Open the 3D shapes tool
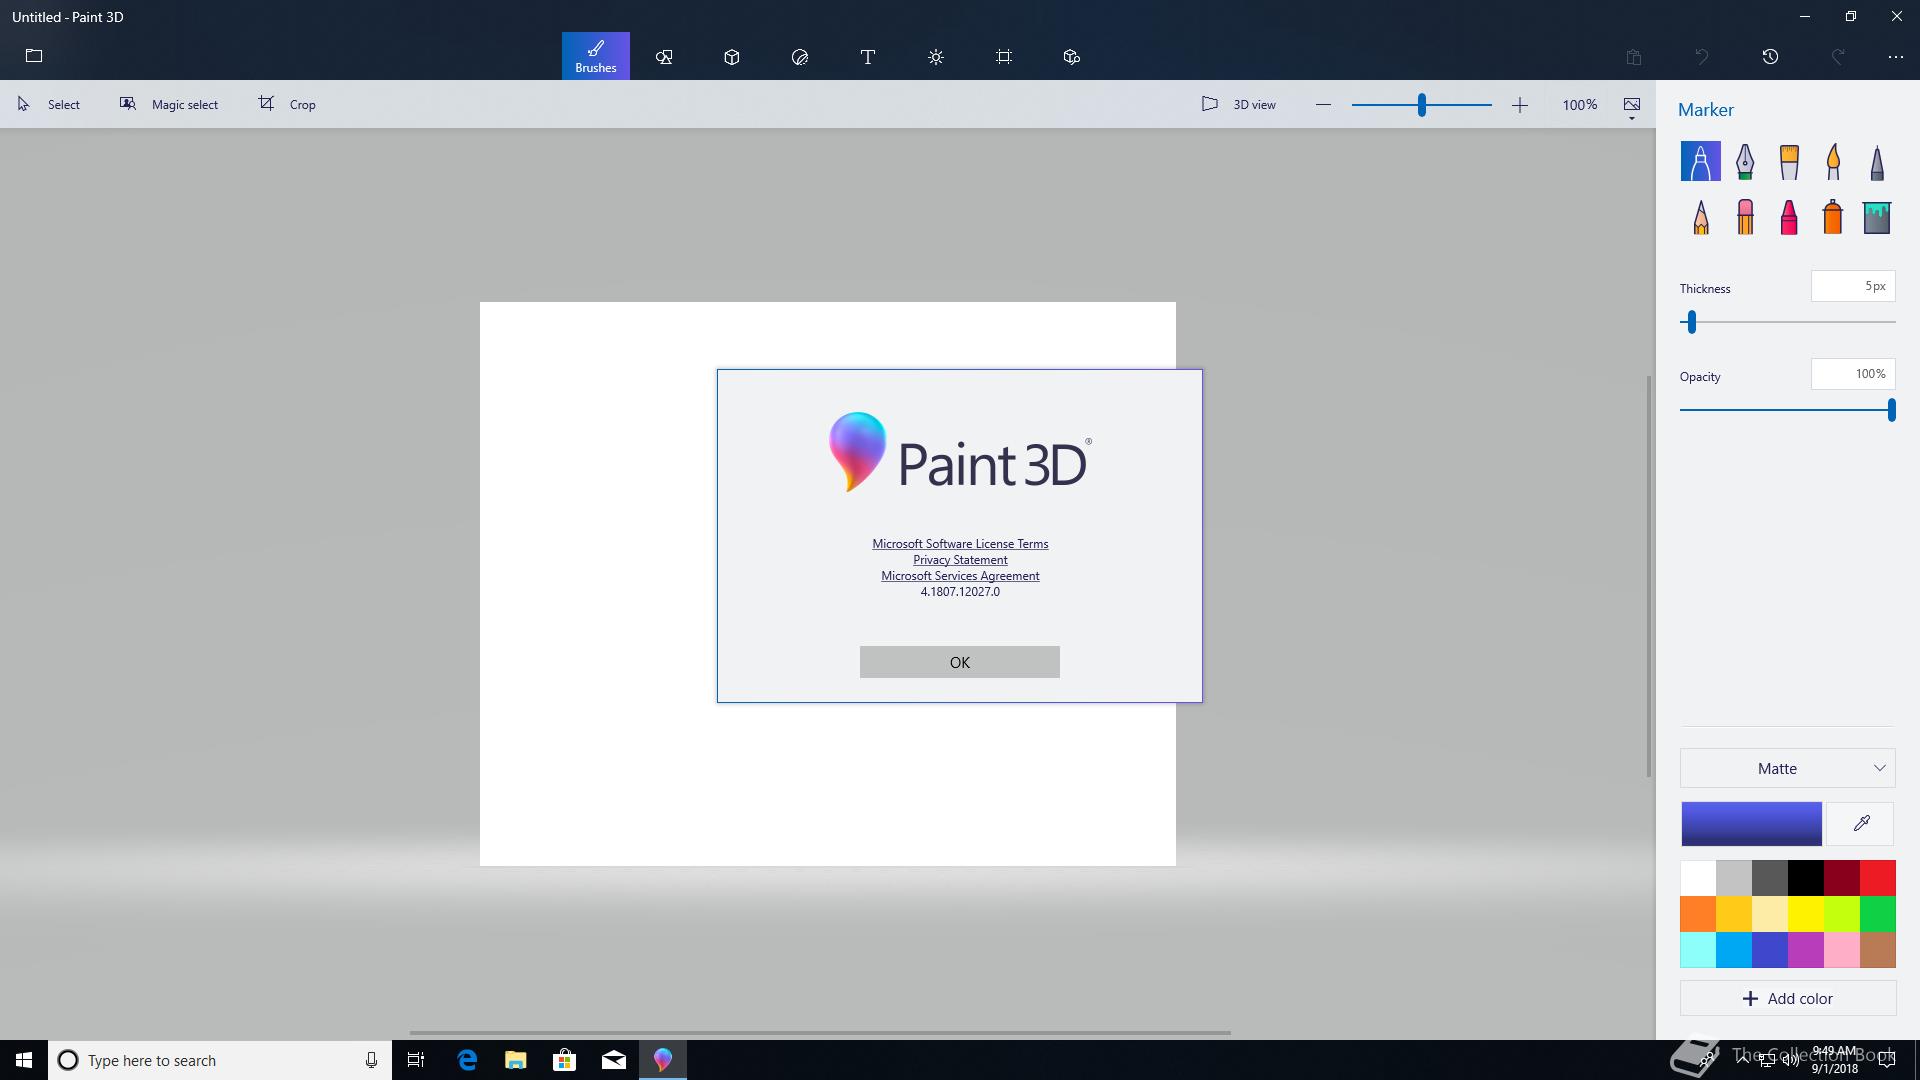This screenshot has height=1080, width=1920. [x=732, y=57]
